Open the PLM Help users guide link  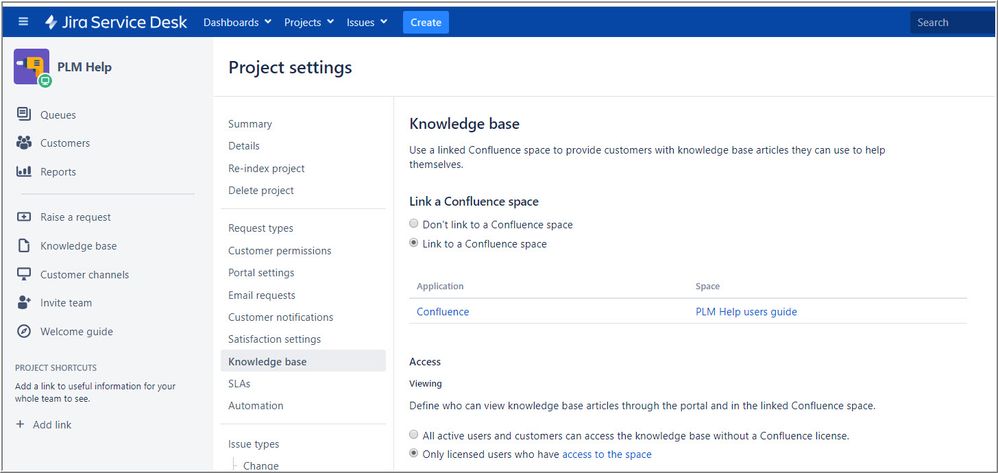pyautogui.click(x=746, y=312)
